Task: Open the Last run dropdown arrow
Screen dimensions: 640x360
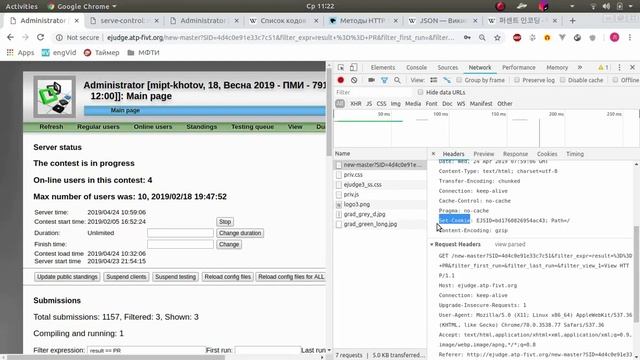Action: [329, 350]
